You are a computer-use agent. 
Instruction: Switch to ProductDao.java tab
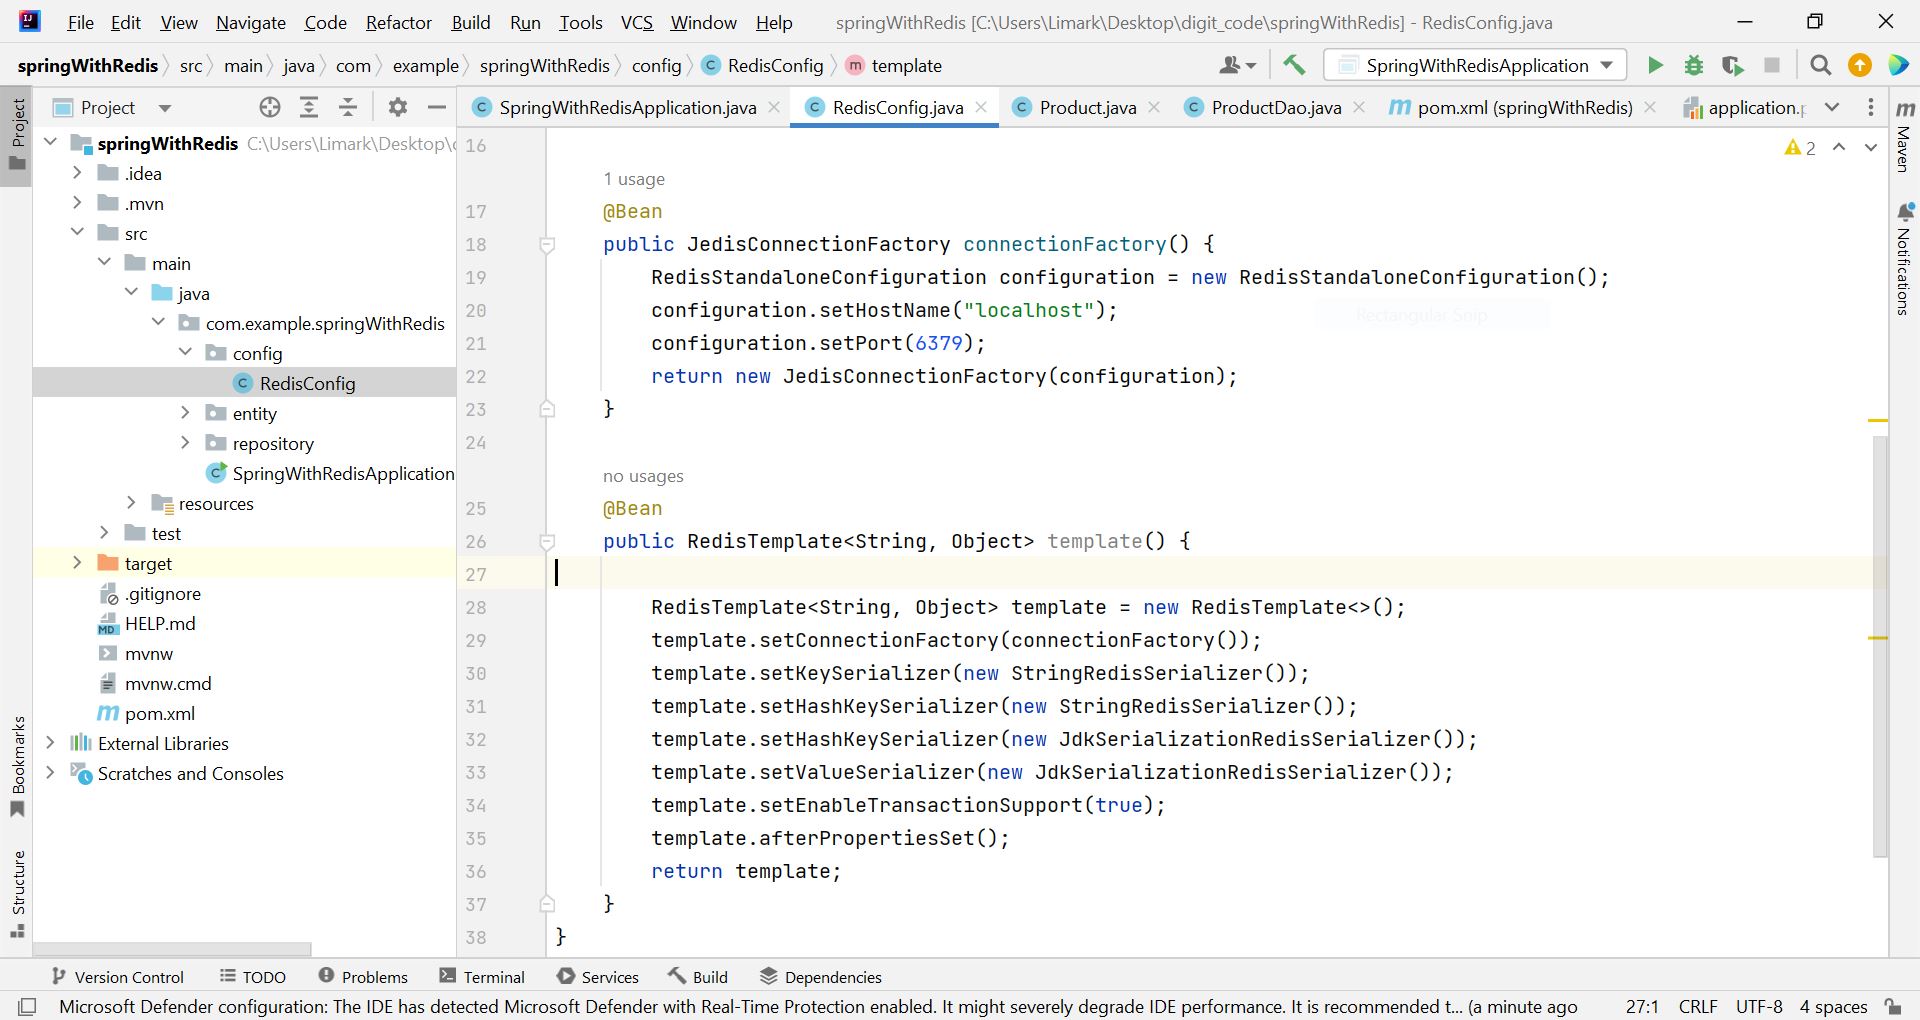[1275, 108]
